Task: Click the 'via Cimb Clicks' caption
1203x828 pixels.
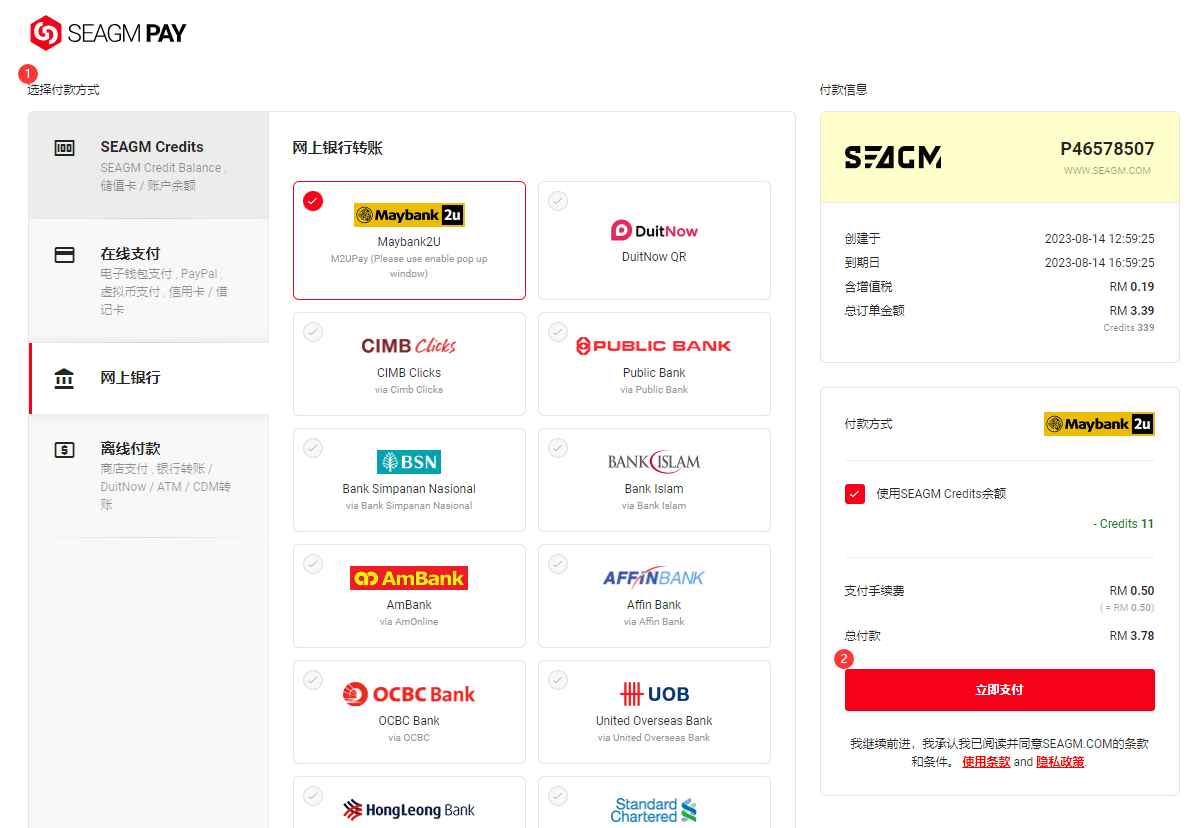Action: (x=409, y=390)
